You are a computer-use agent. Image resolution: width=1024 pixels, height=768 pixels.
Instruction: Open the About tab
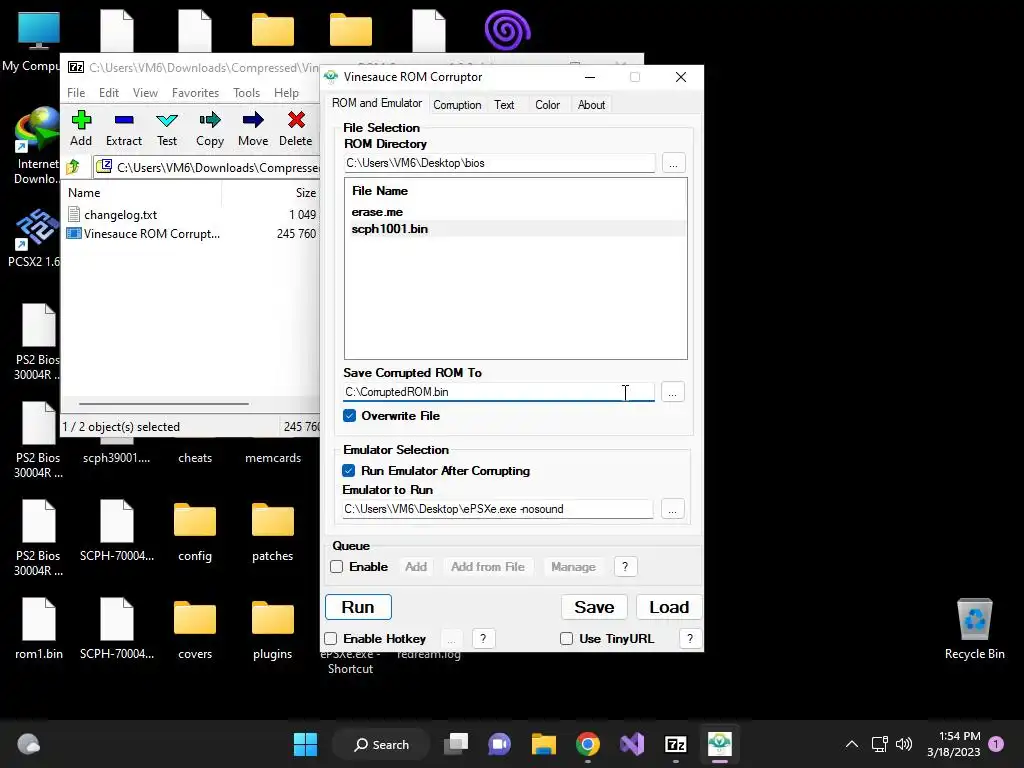pyautogui.click(x=591, y=104)
